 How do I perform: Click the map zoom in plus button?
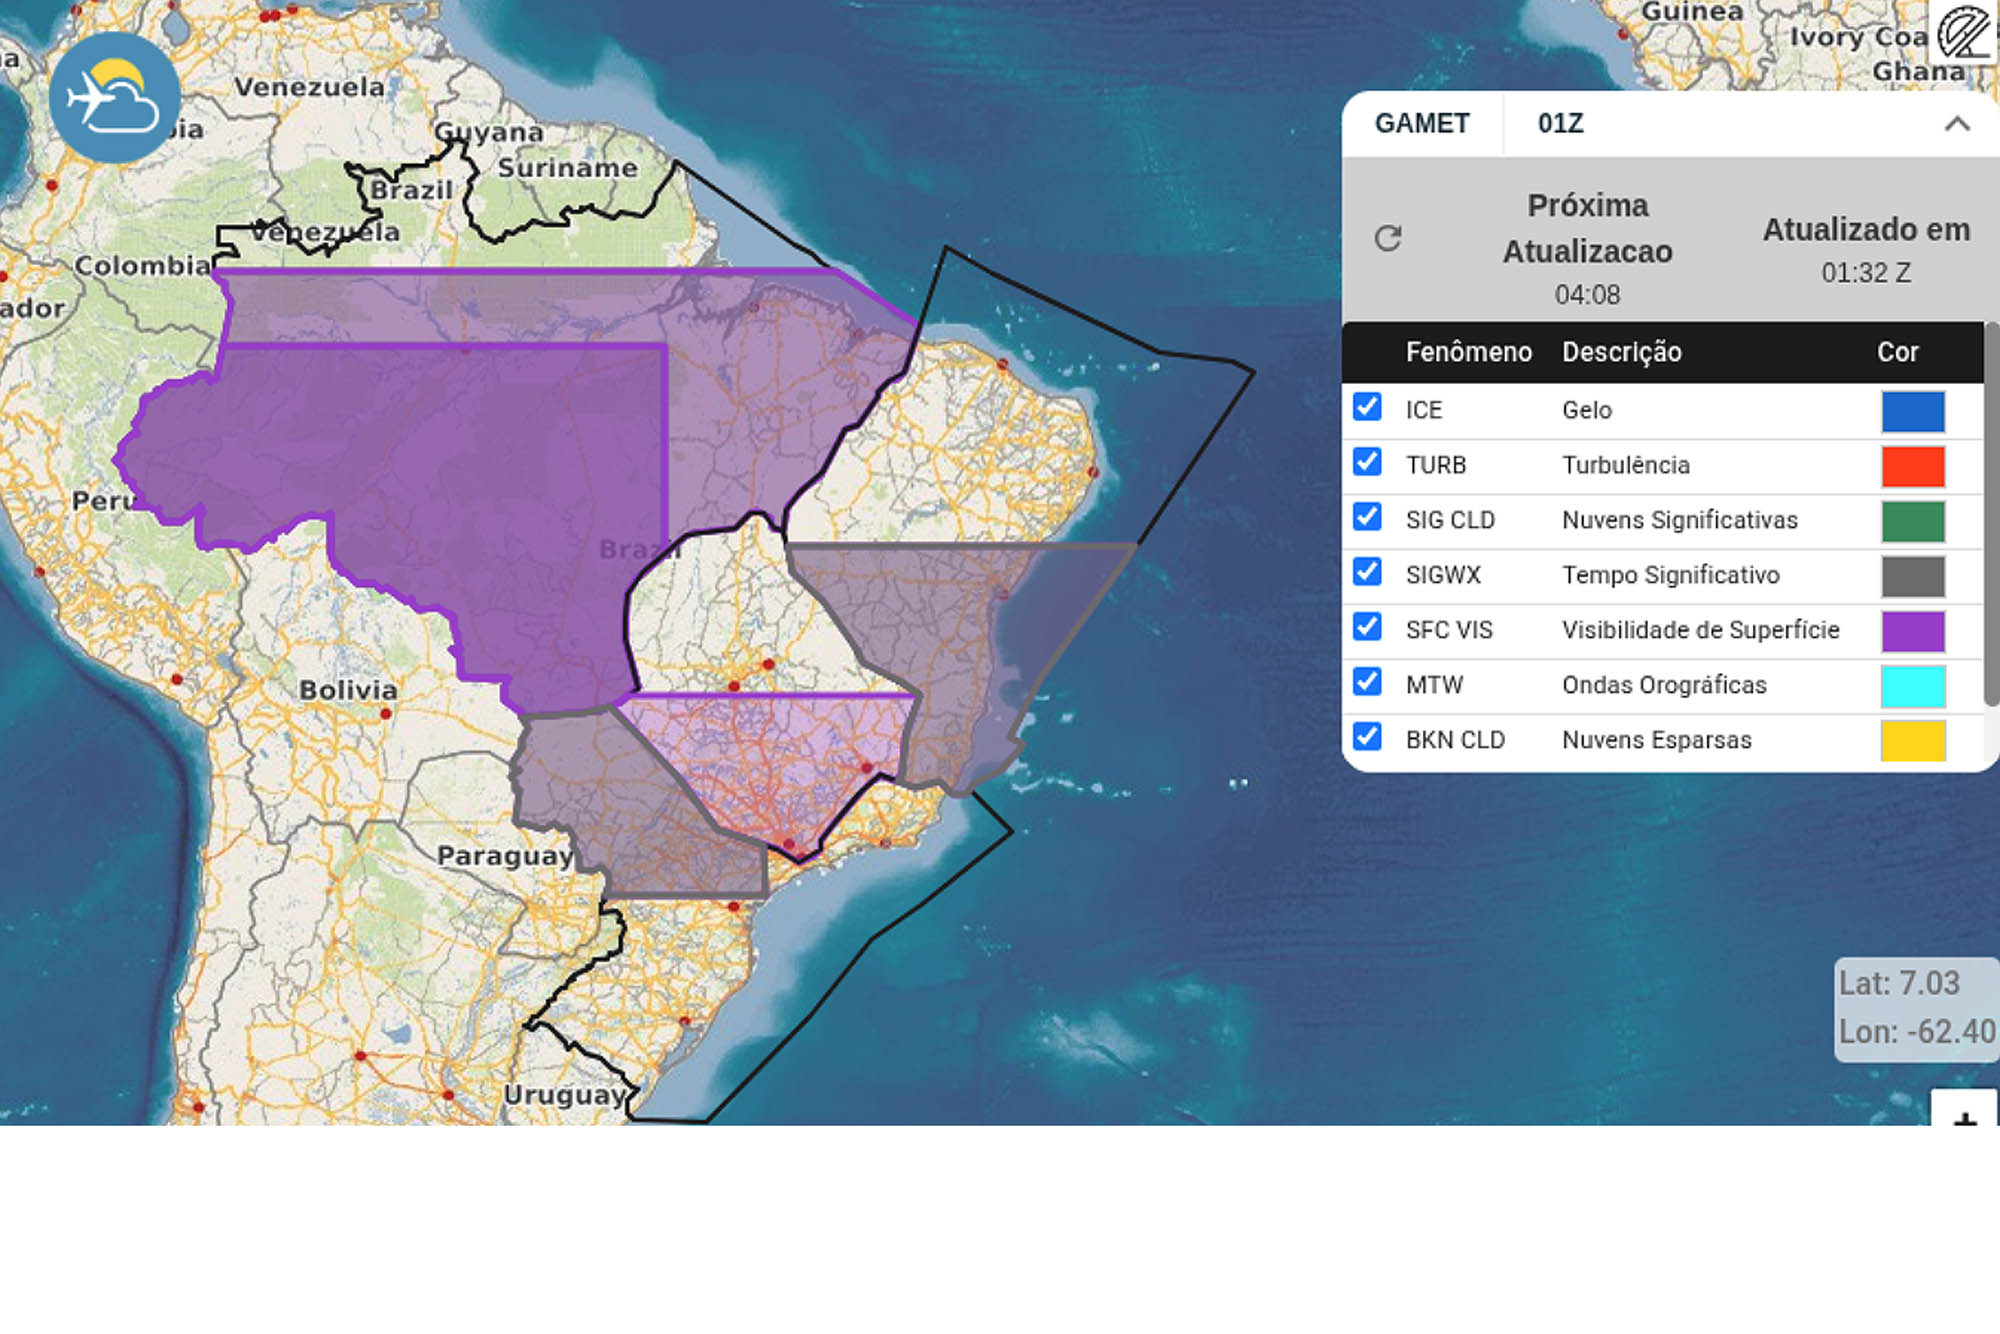(1963, 1113)
